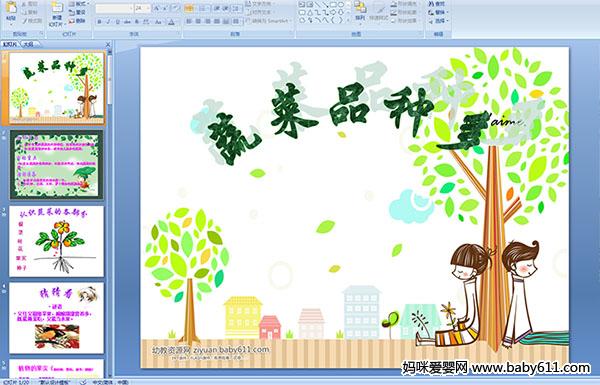Click the Paste clipboard icon
600x385 pixels.
pos(11,7)
